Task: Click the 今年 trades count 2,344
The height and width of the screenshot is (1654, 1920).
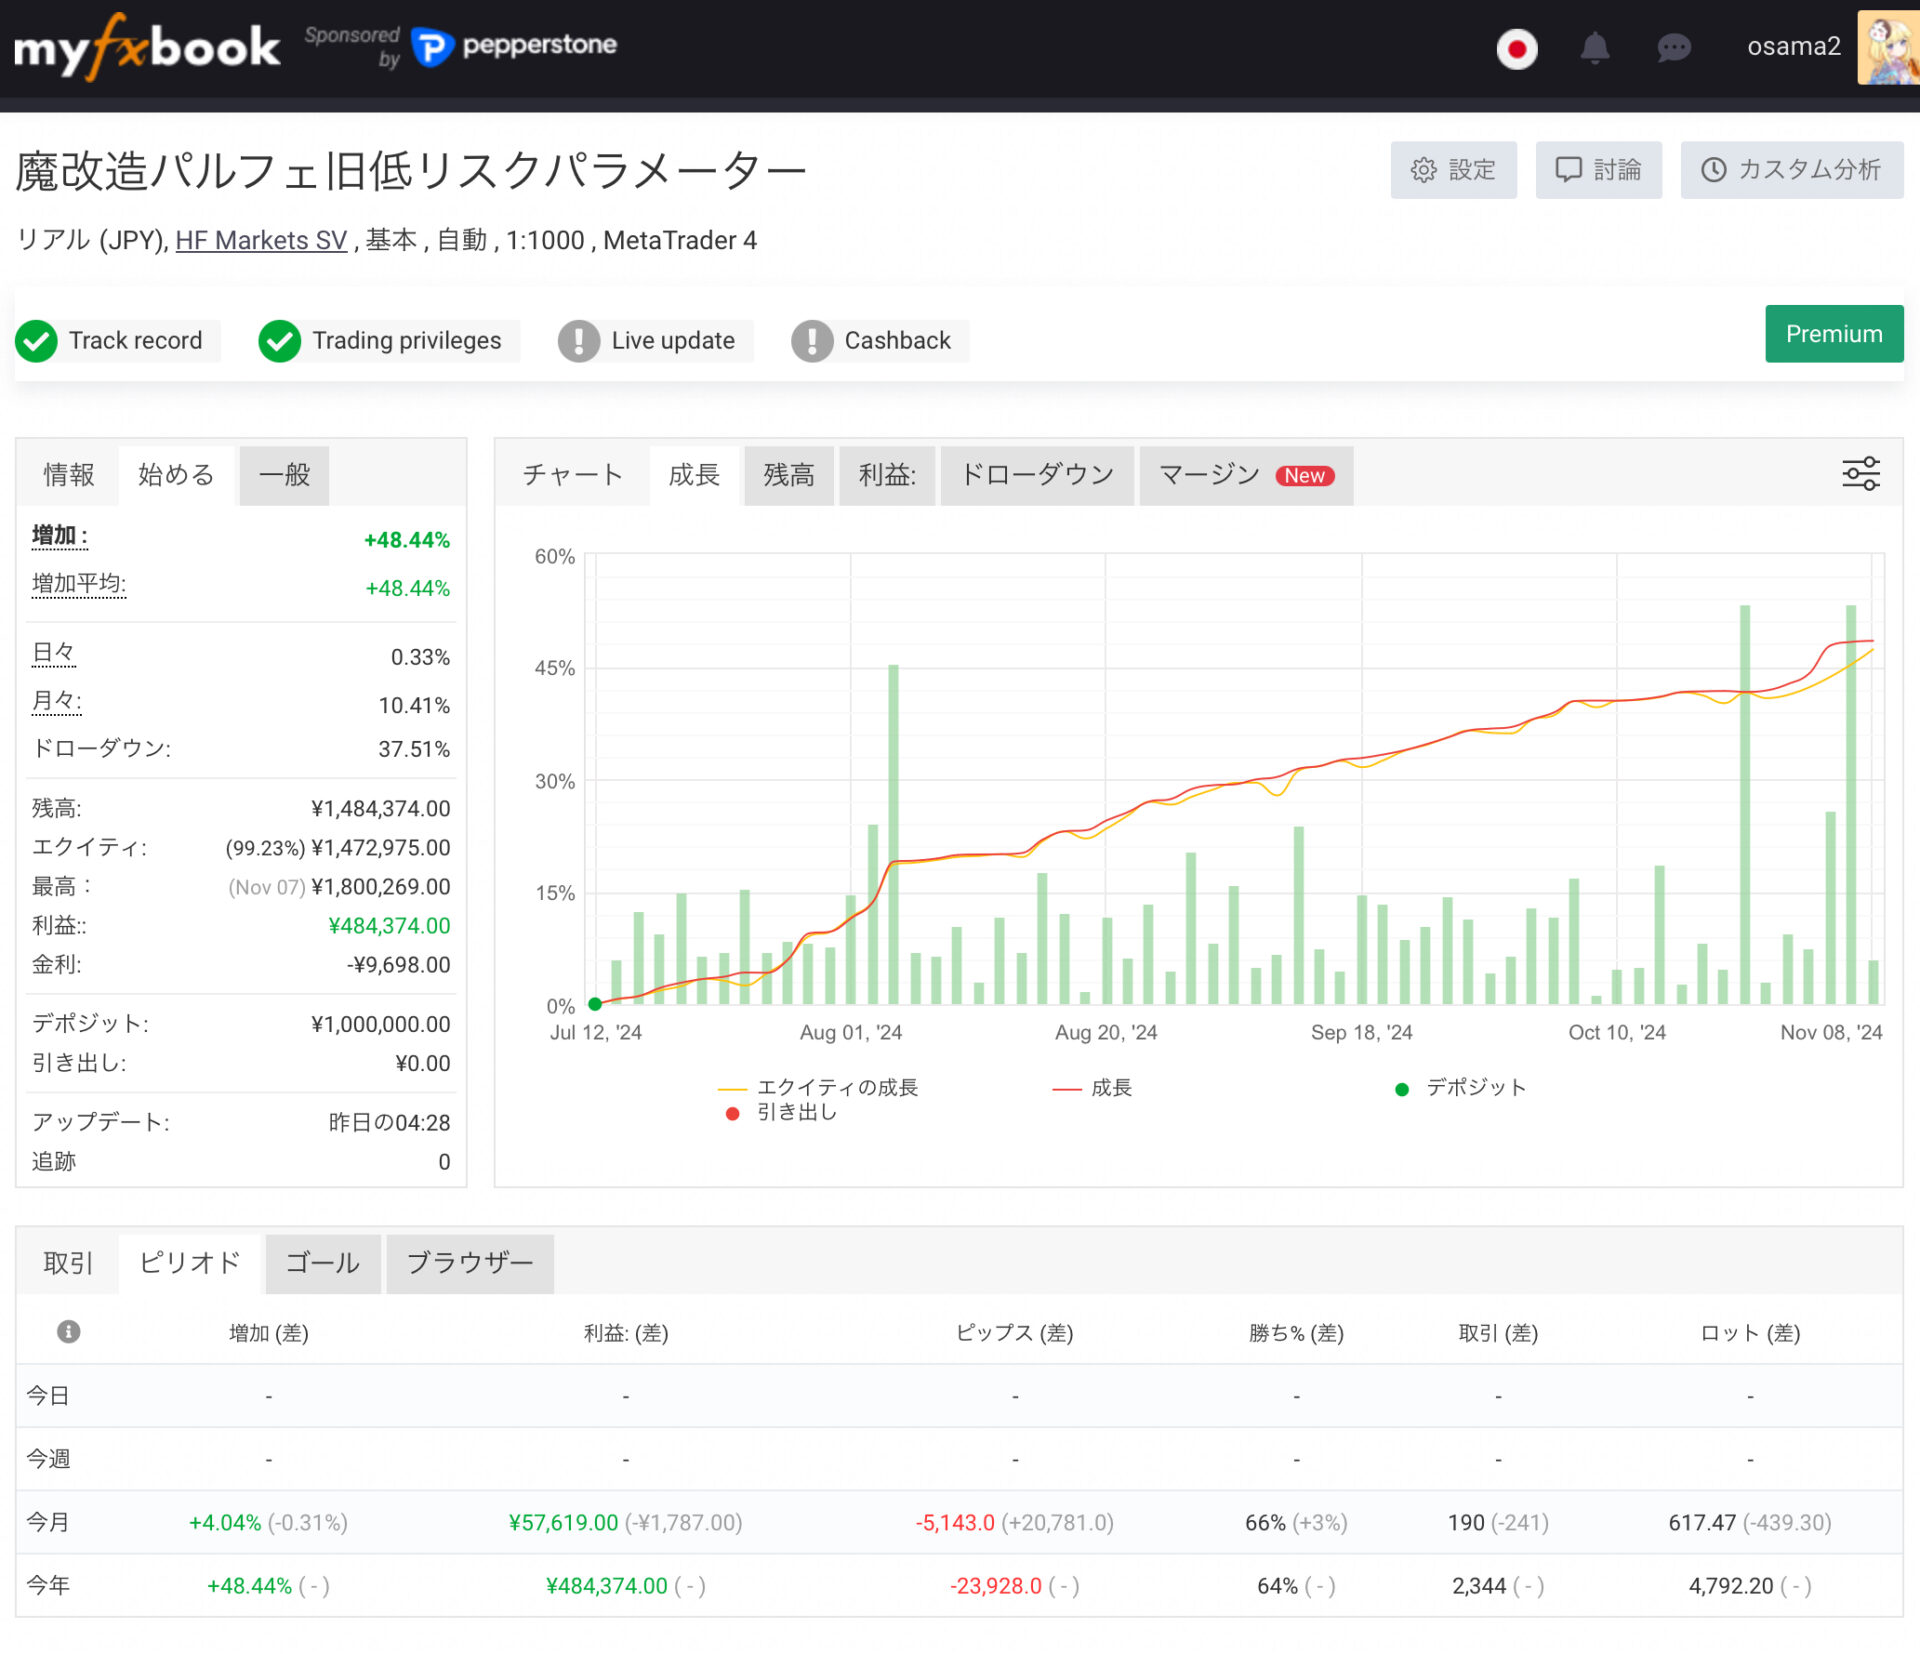Action: 1479,1586
